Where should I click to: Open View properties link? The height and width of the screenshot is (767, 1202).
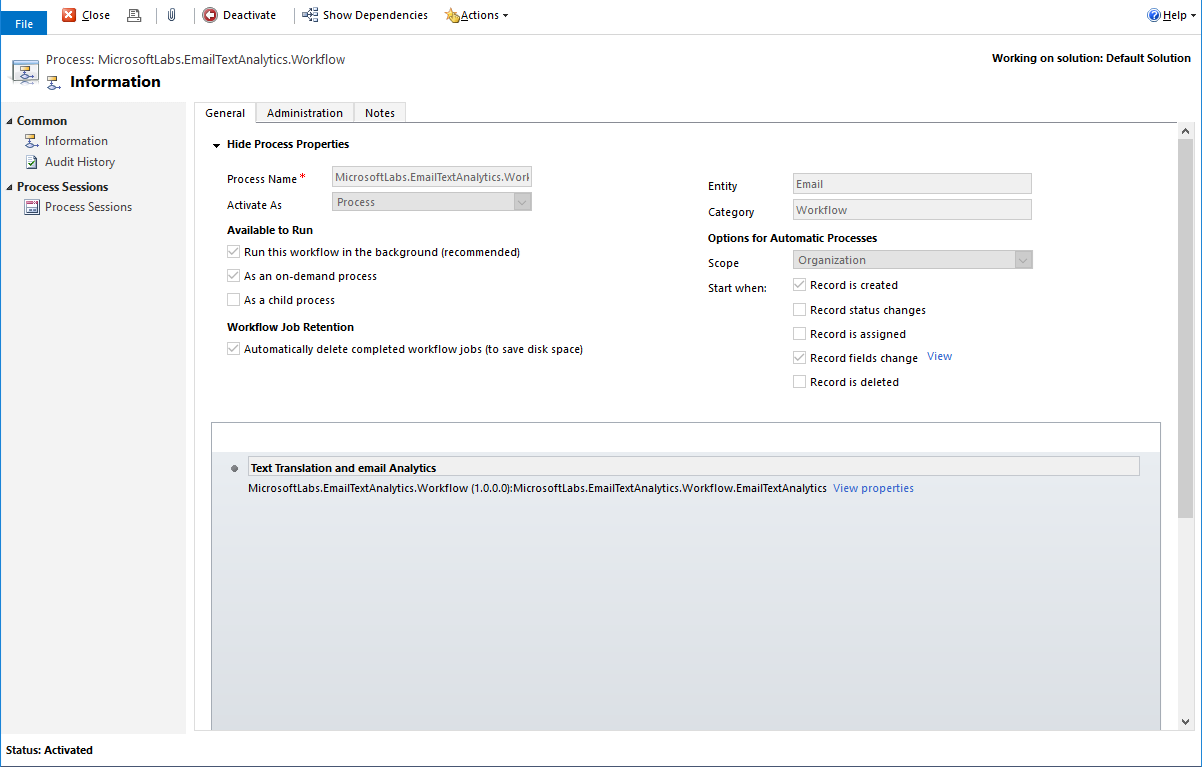pyautogui.click(x=873, y=488)
